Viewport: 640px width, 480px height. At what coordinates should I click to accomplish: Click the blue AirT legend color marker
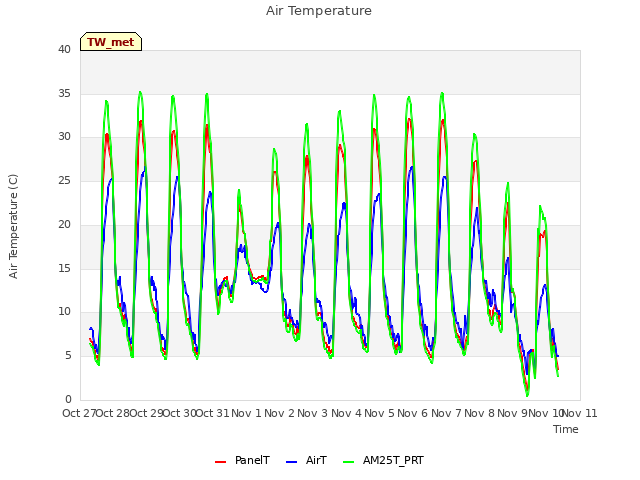point(291,462)
